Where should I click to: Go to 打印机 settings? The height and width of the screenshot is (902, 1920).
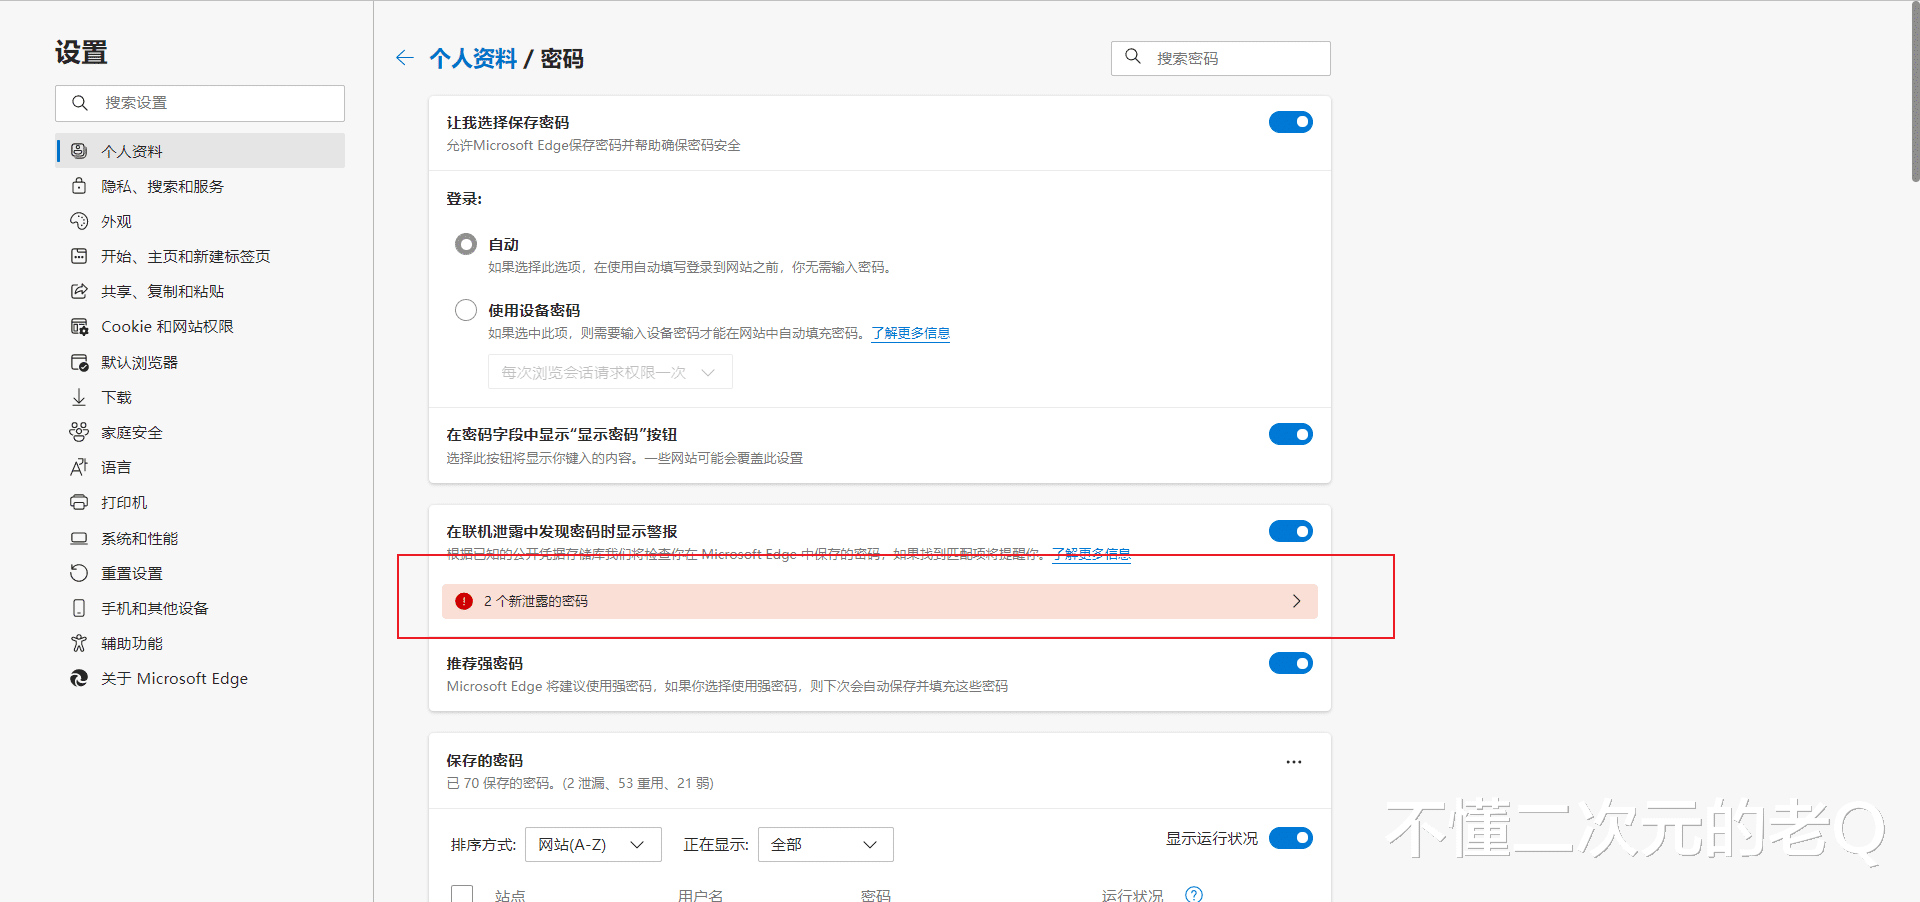(x=200, y=502)
